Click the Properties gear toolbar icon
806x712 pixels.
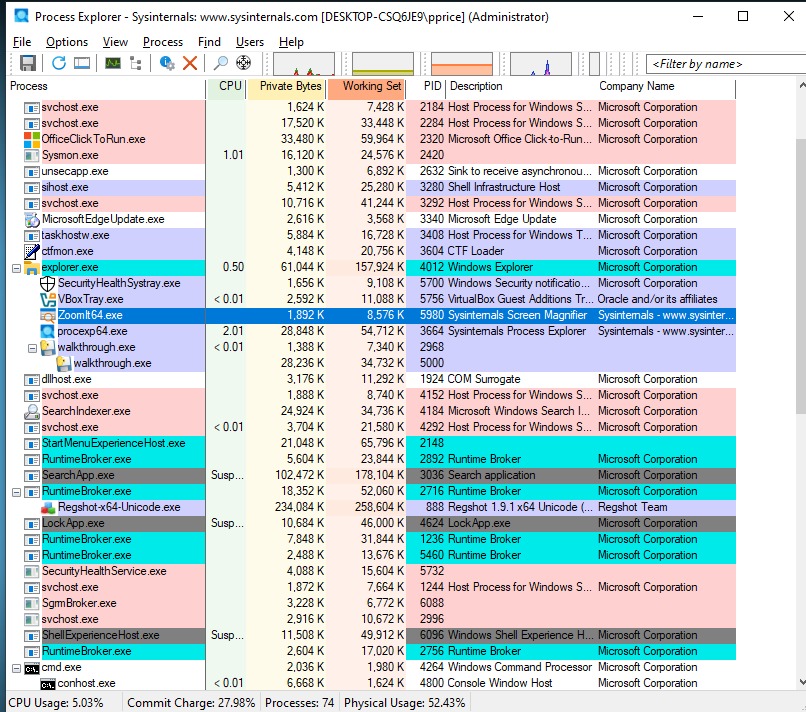coord(167,63)
